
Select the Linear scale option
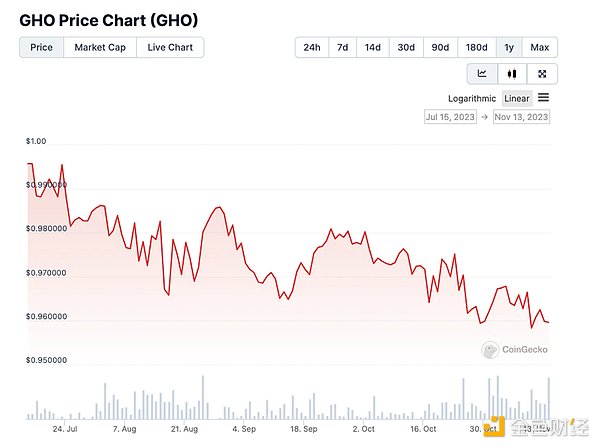pyautogui.click(x=517, y=98)
